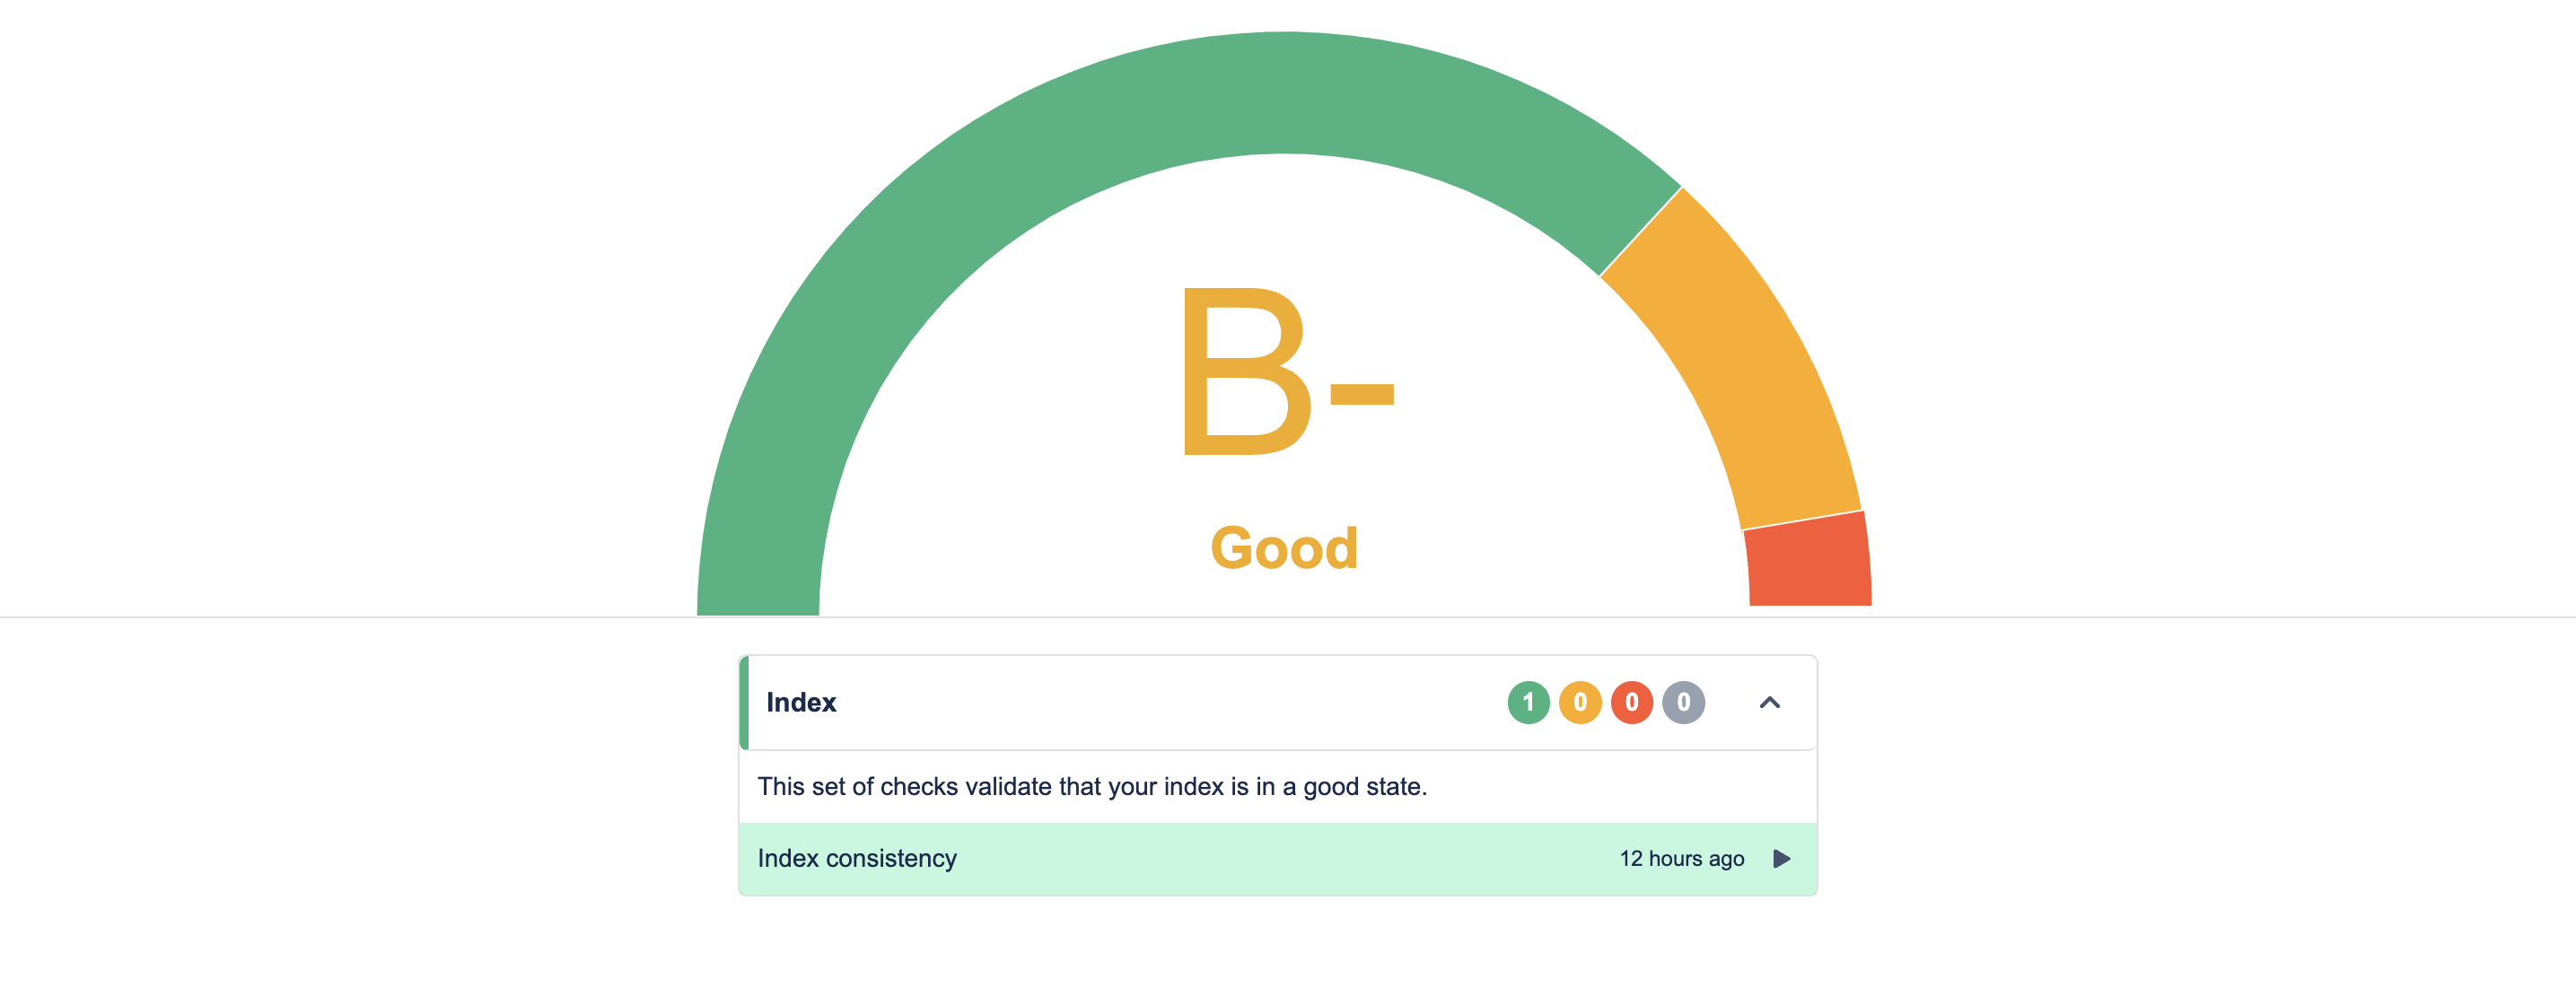Click the minus sign beside the grade
Screen dimensions: 2576x1005
point(1361,394)
